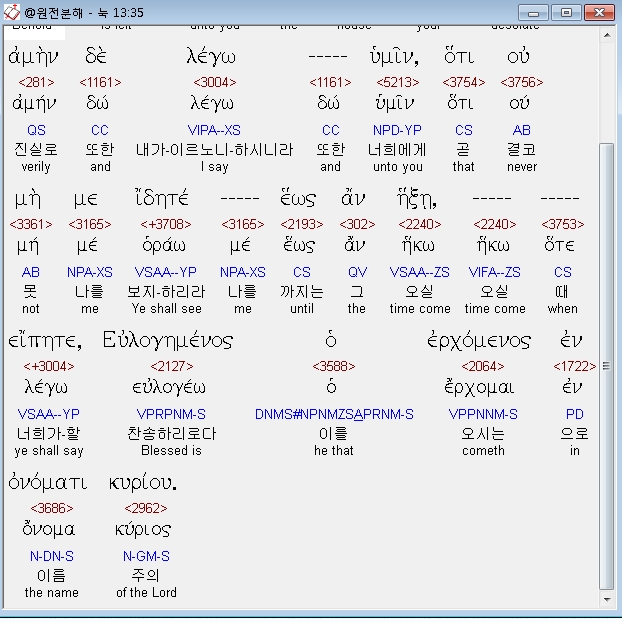Click the parsing code N-DN-S

pyautogui.click(x=52, y=556)
